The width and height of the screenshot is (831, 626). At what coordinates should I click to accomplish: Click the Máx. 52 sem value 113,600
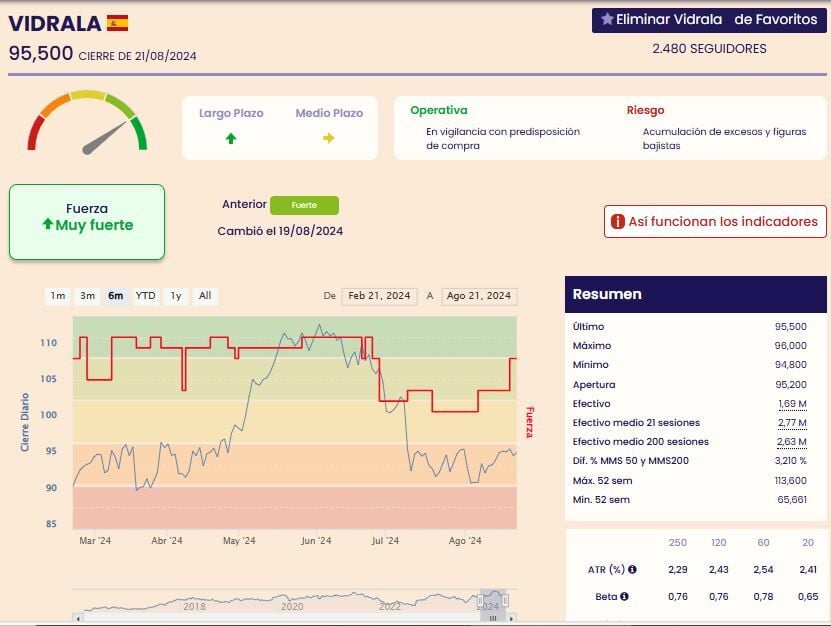[x=791, y=481]
